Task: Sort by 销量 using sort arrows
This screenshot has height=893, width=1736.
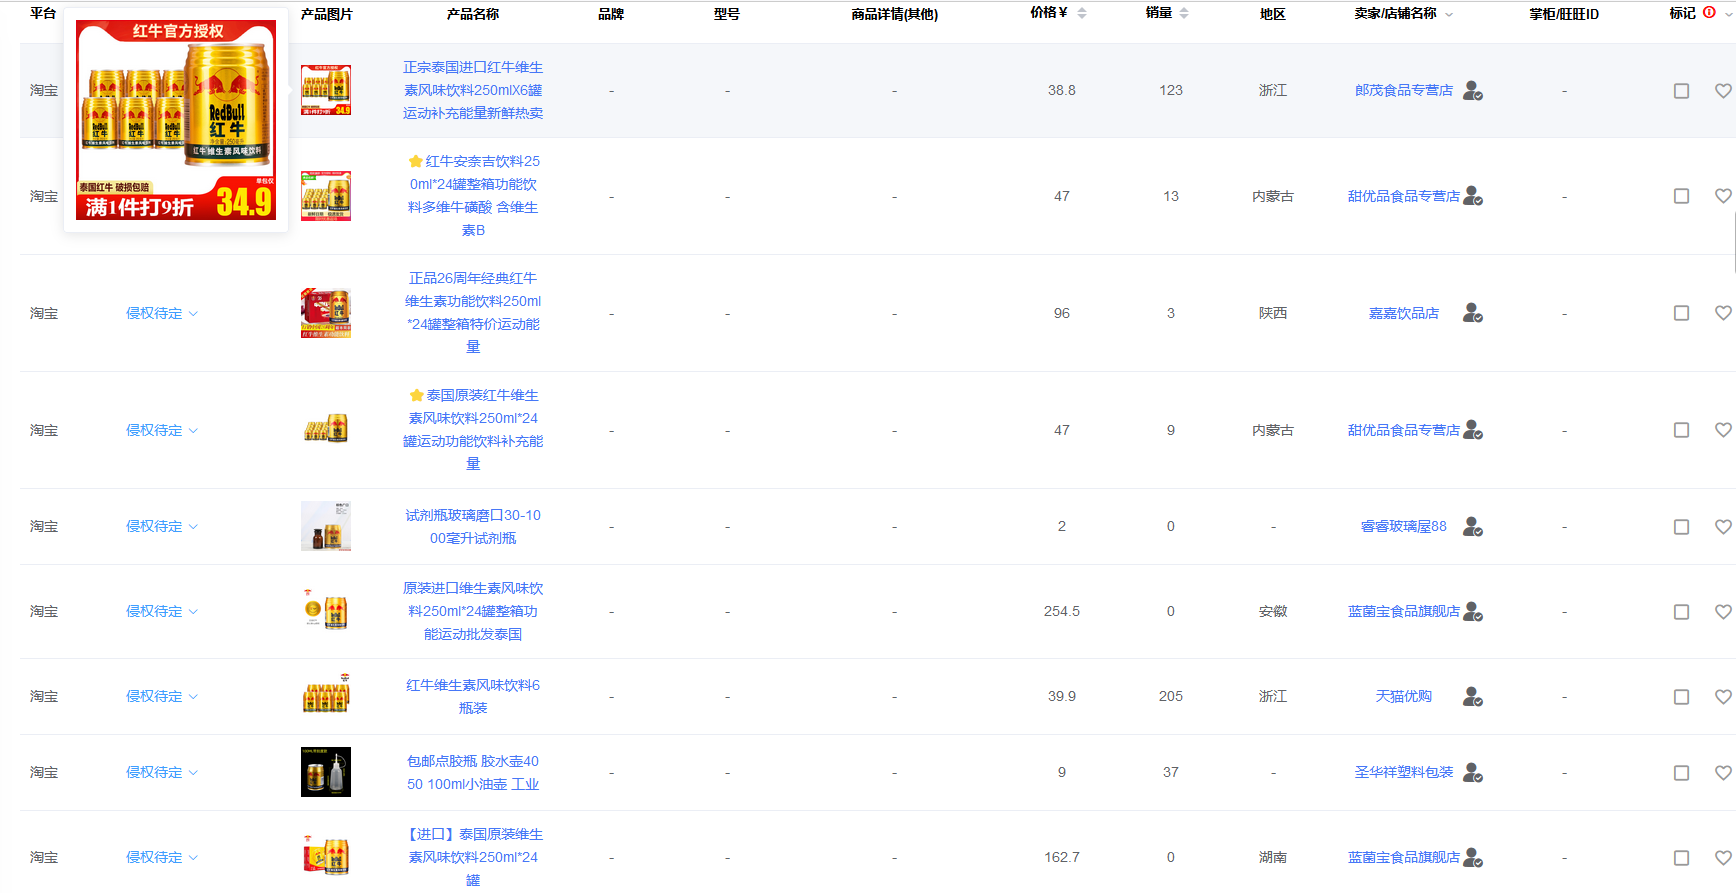Action: (x=1184, y=13)
